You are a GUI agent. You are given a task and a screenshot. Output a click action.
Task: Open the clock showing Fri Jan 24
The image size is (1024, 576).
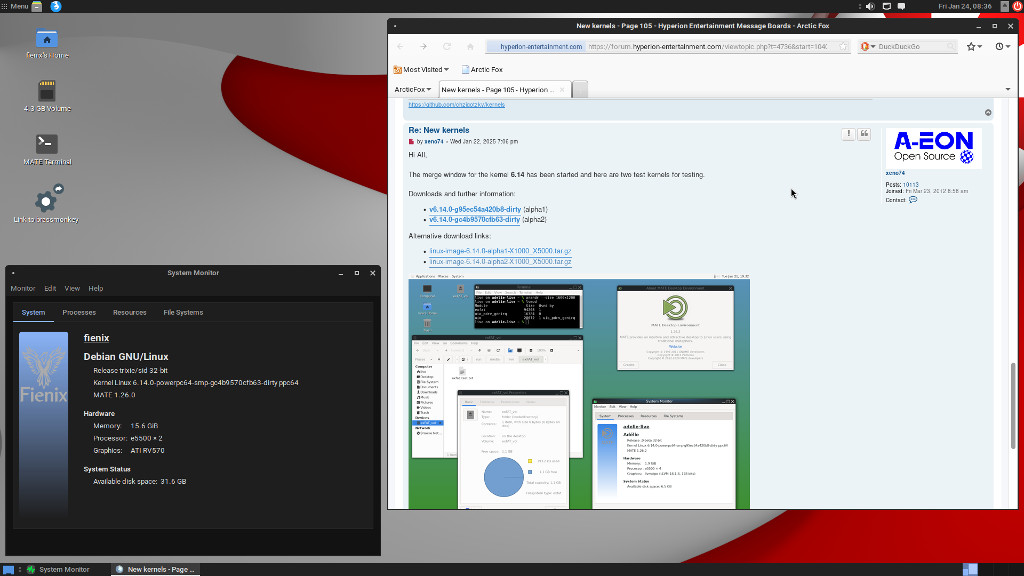pyautogui.click(x=965, y=7)
